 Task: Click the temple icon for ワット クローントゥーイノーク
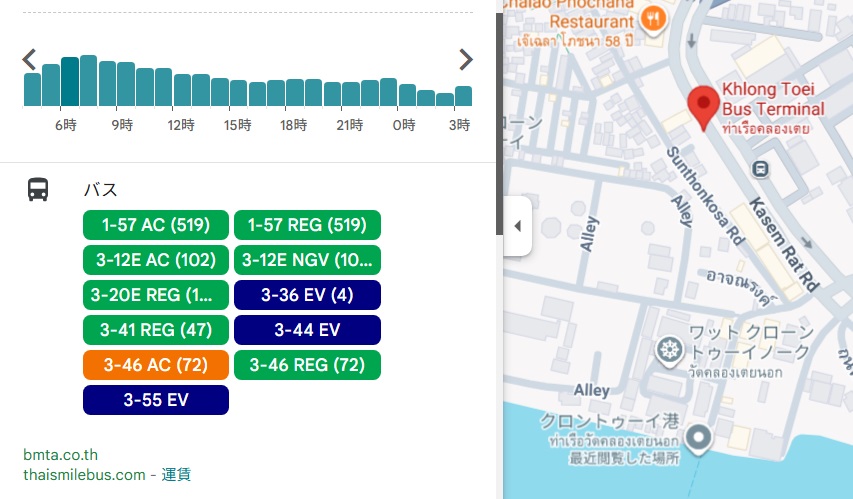pyautogui.click(x=668, y=350)
